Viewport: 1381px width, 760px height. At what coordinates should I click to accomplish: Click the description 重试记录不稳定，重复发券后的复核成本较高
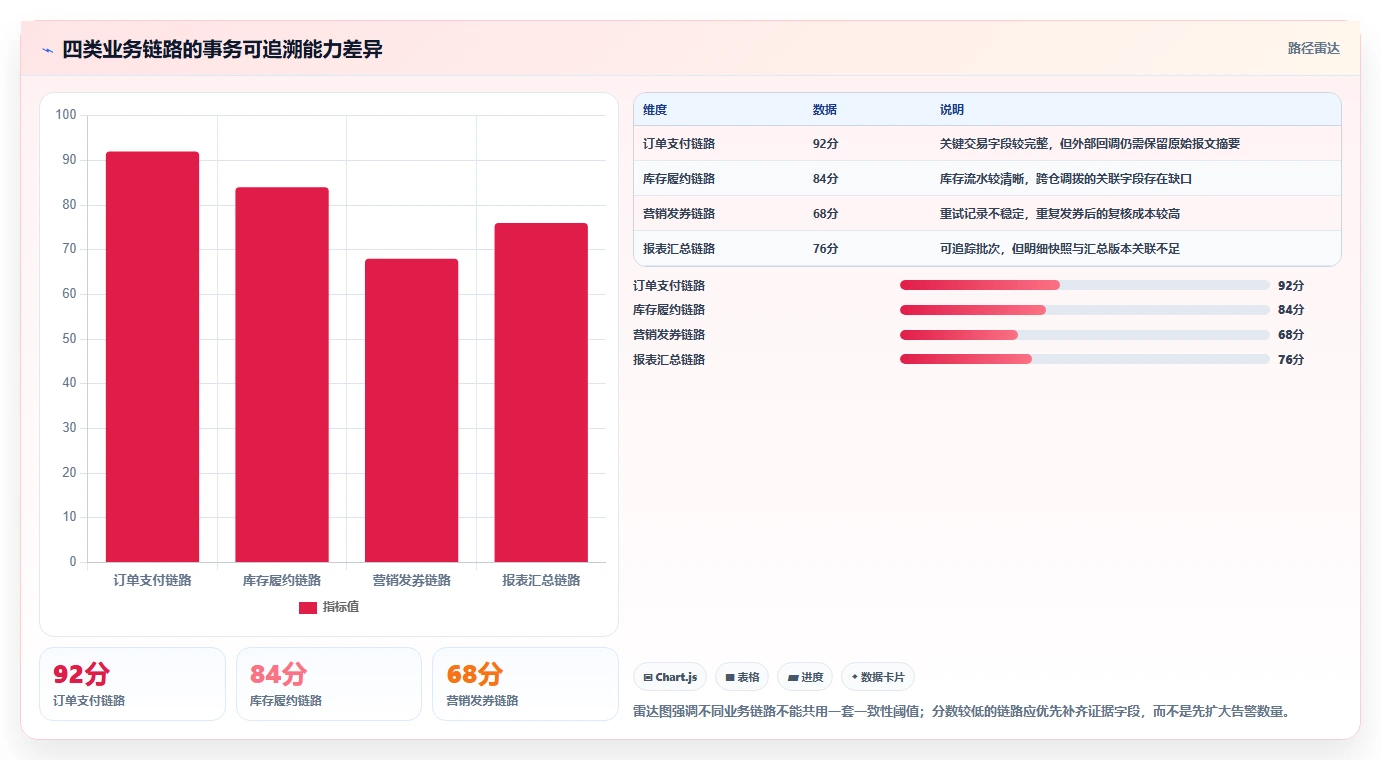(x=1060, y=214)
